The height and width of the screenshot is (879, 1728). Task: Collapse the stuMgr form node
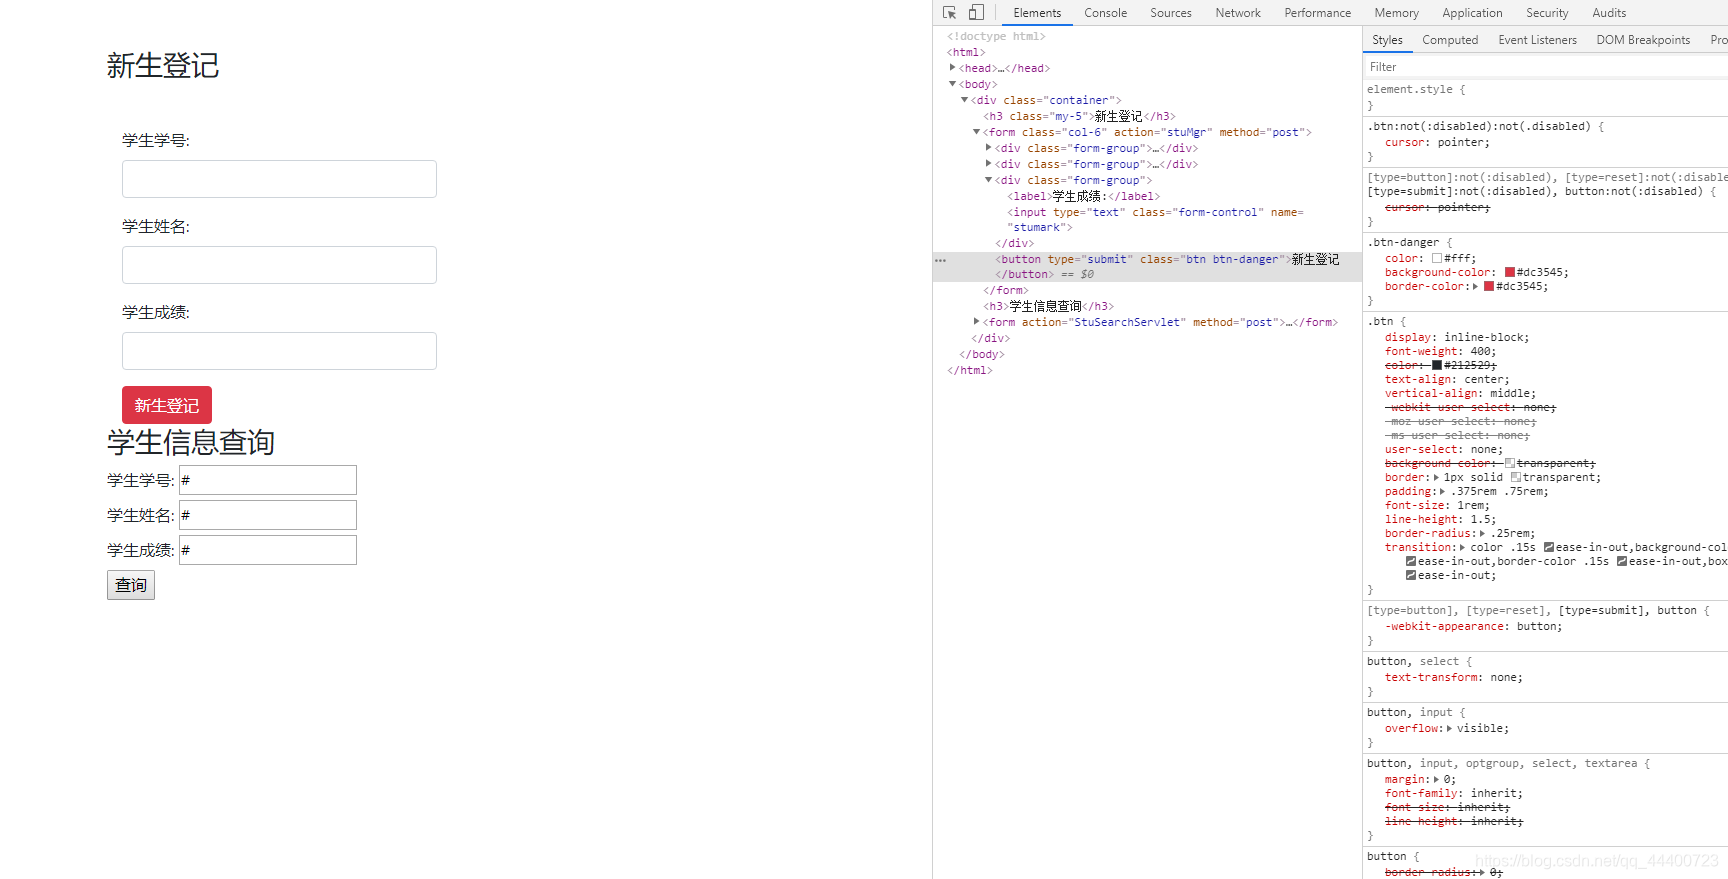pos(976,132)
